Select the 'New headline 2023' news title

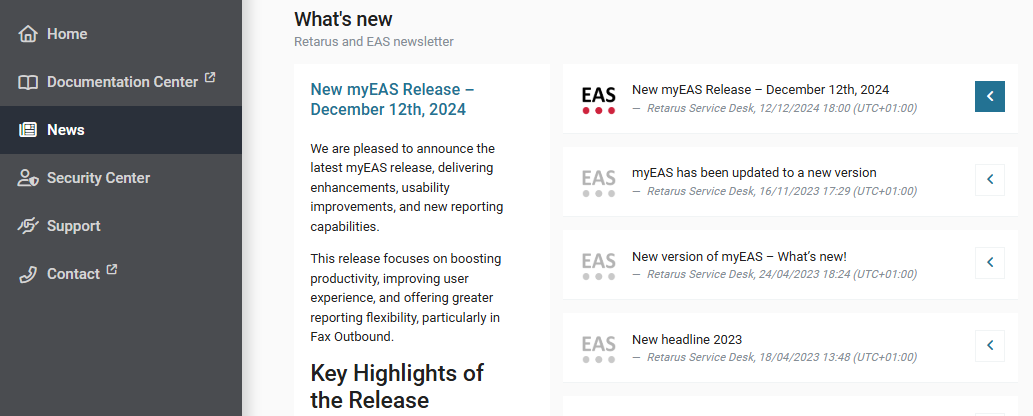(687, 339)
